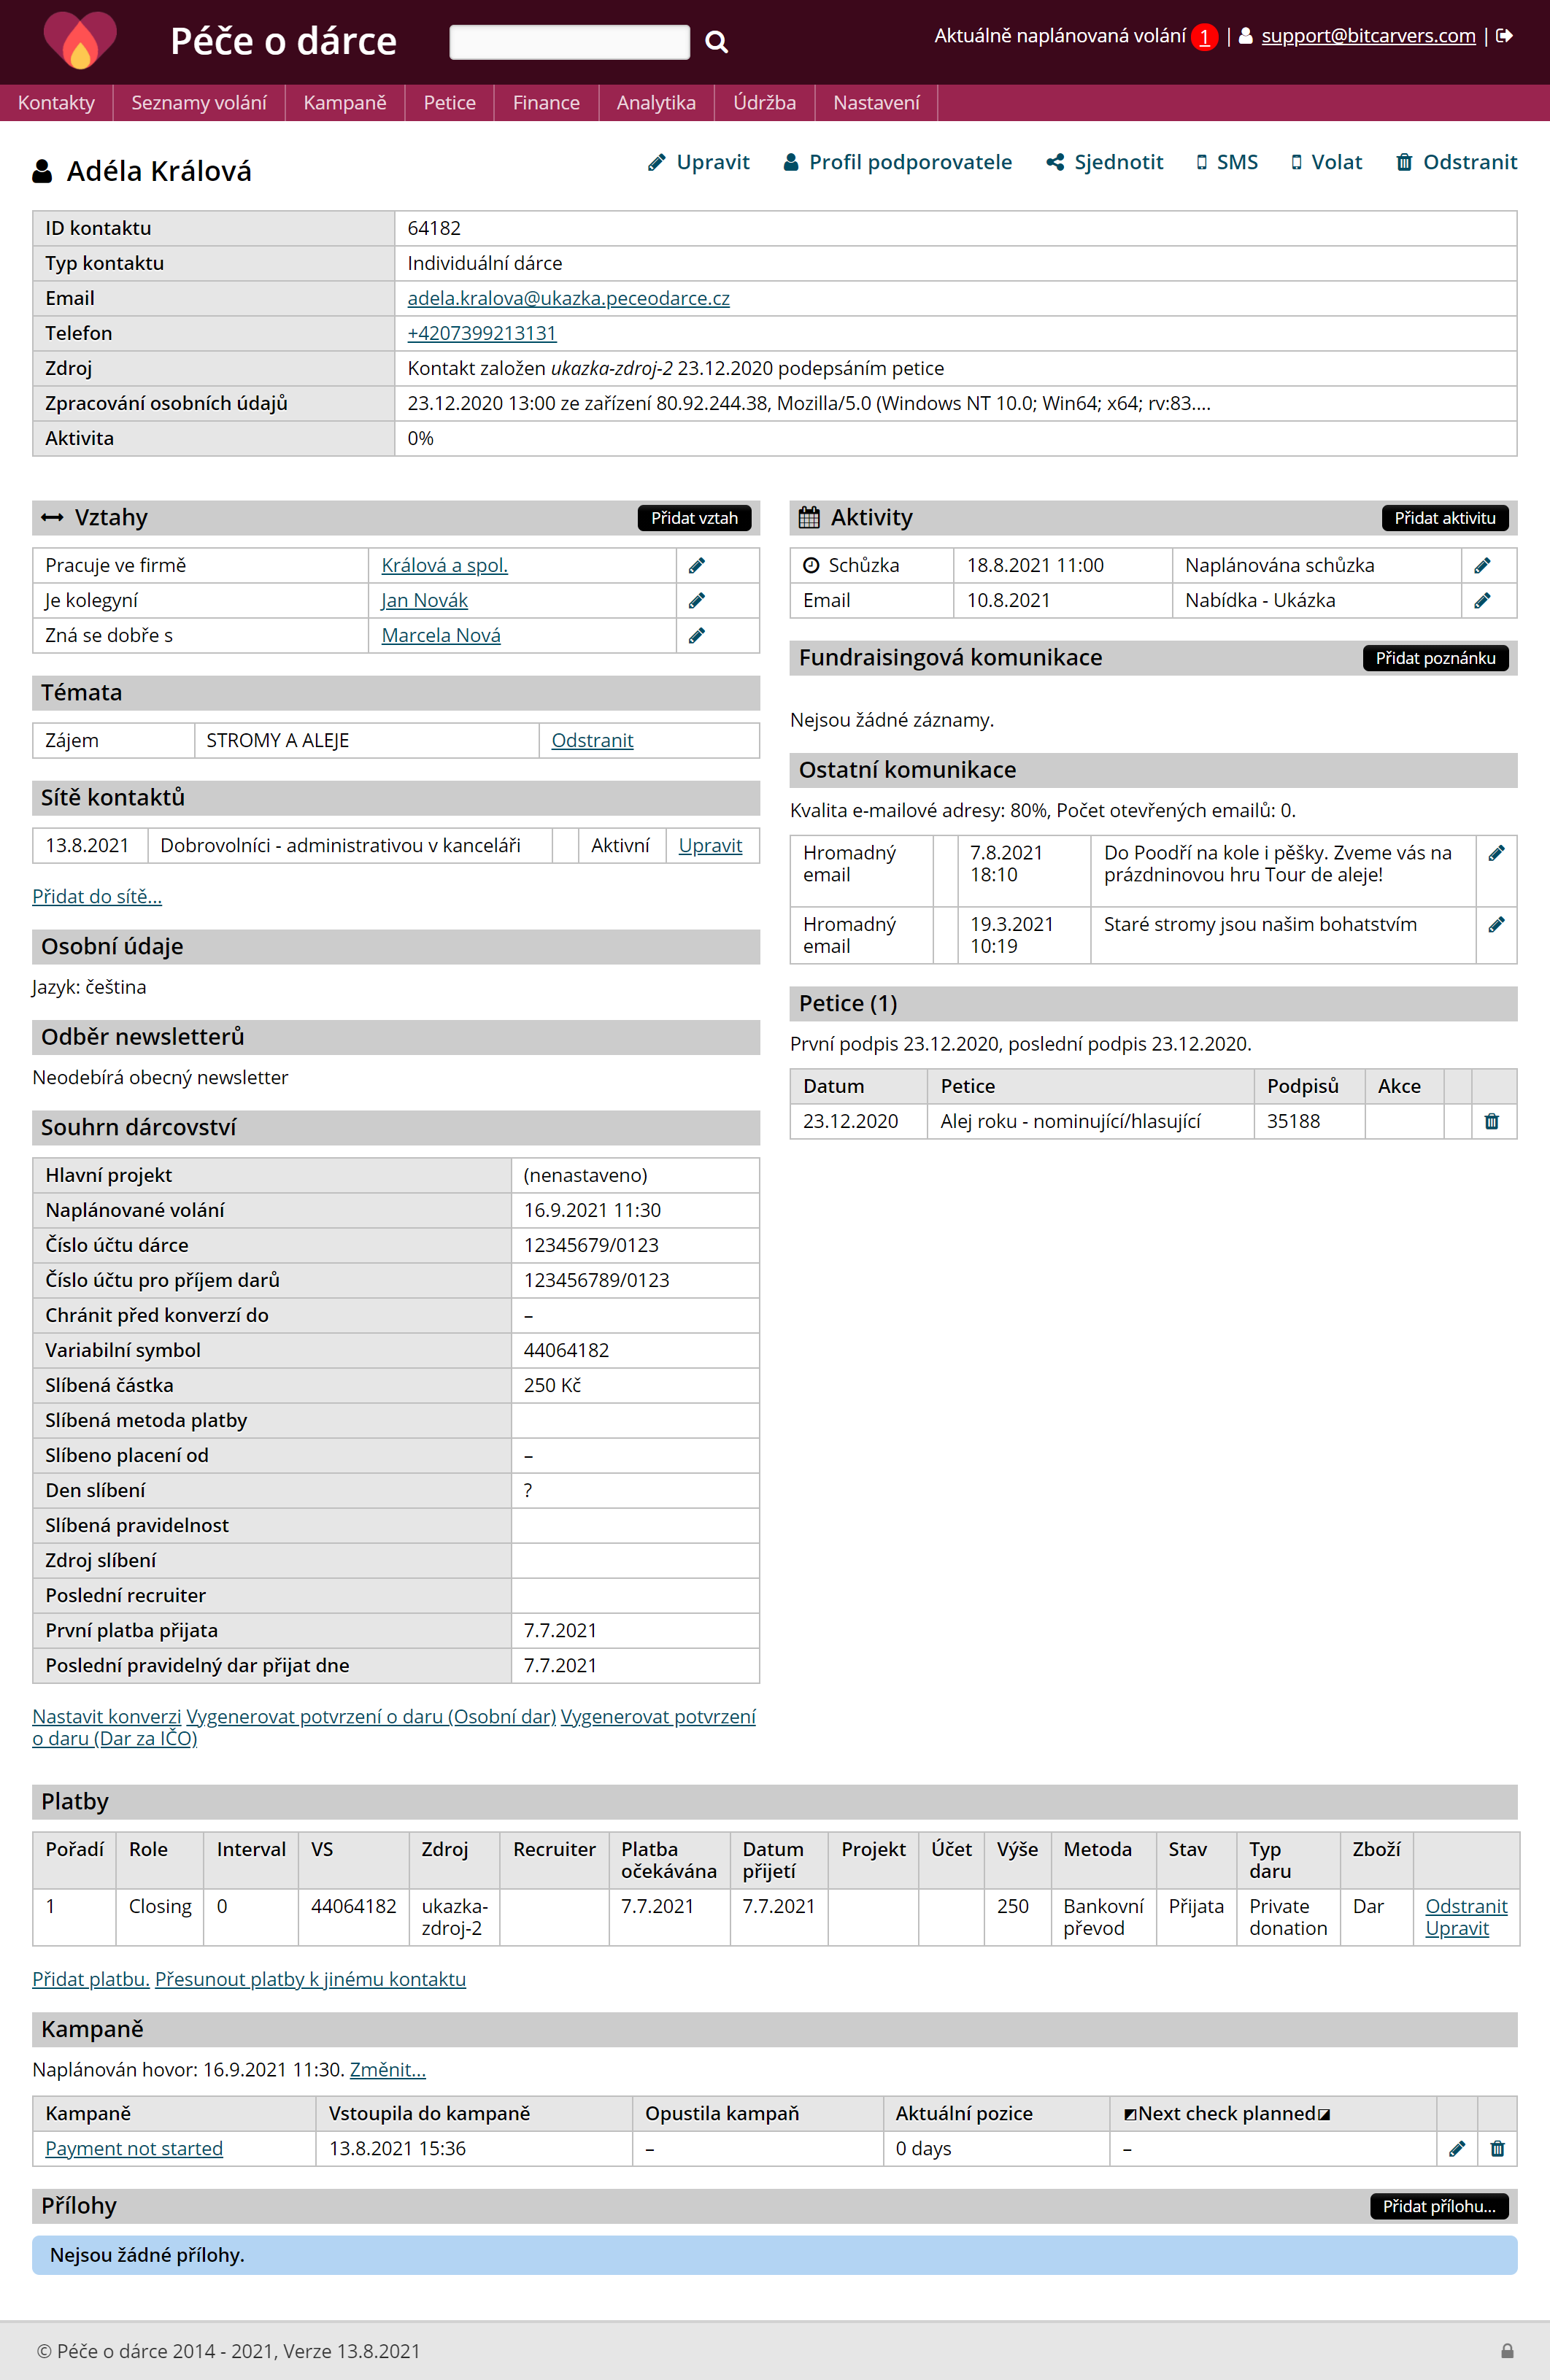Click trash icon in Payment not started row

pyautogui.click(x=1497, y=2148)
